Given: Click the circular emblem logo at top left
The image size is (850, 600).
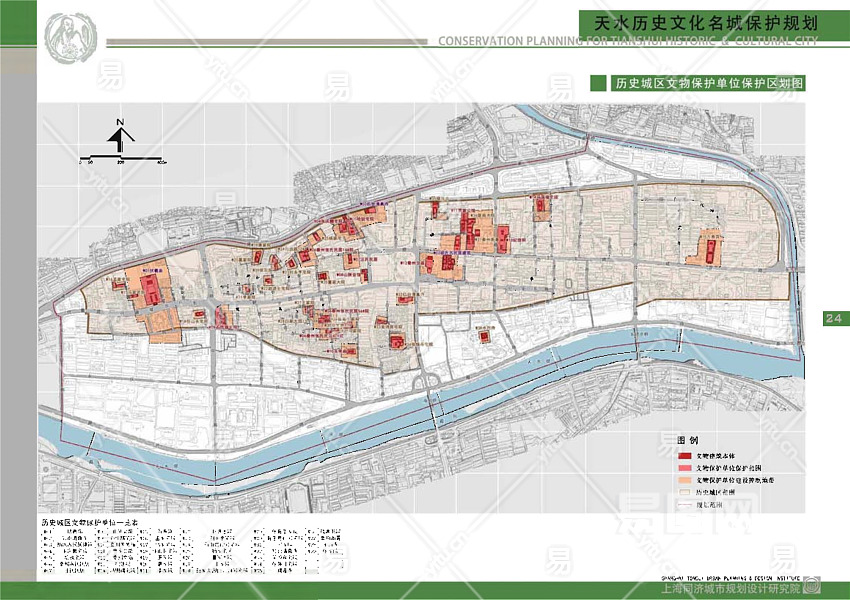Looking at the screenshot, I should (x=72, y=40).
